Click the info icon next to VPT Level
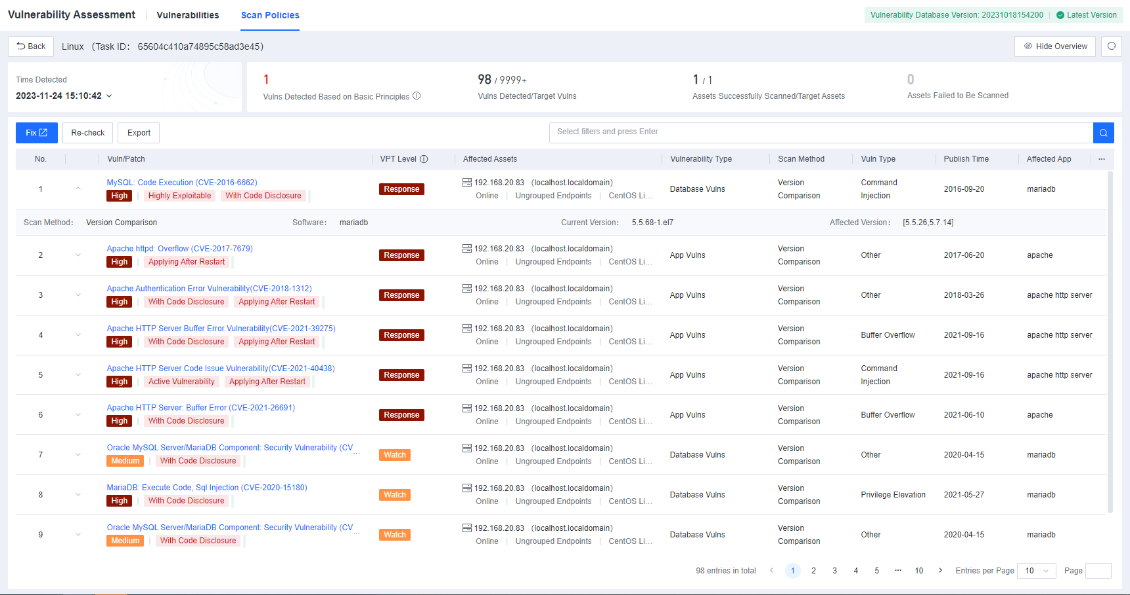Image resolution: width=1130 pixels, height=595 pixels. coord(424,159)
